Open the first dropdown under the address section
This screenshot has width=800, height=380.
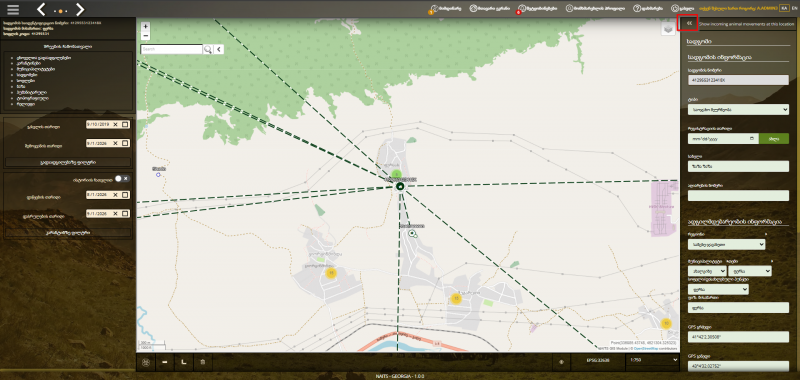coord(727,244)
